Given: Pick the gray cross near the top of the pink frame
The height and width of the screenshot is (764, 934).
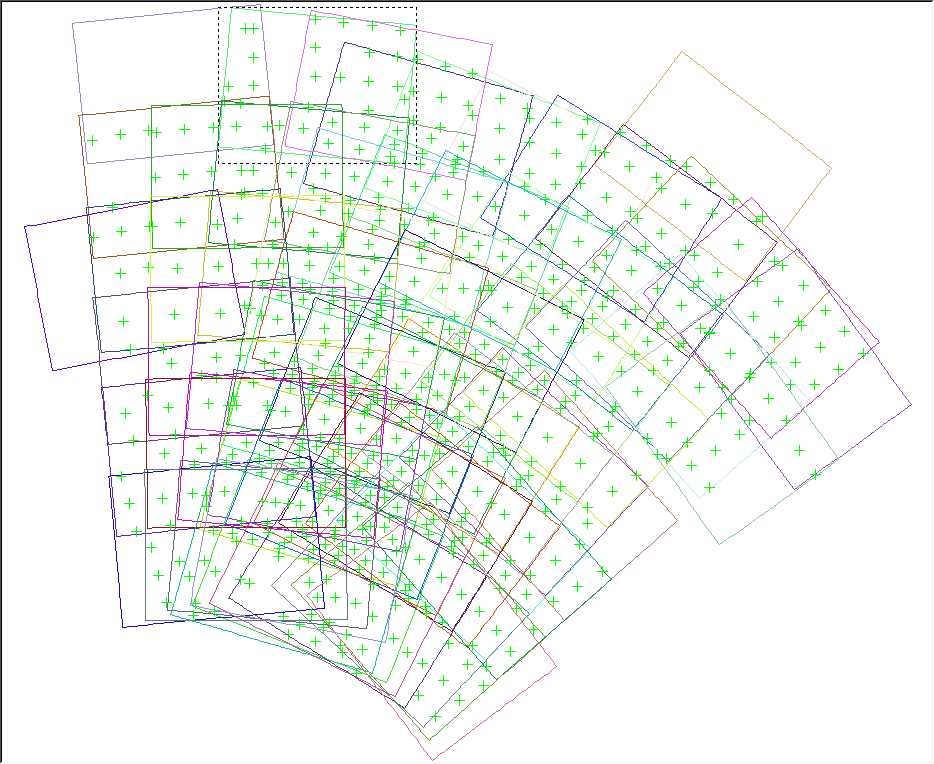Looking at the screenshot, I should point(316,47).
